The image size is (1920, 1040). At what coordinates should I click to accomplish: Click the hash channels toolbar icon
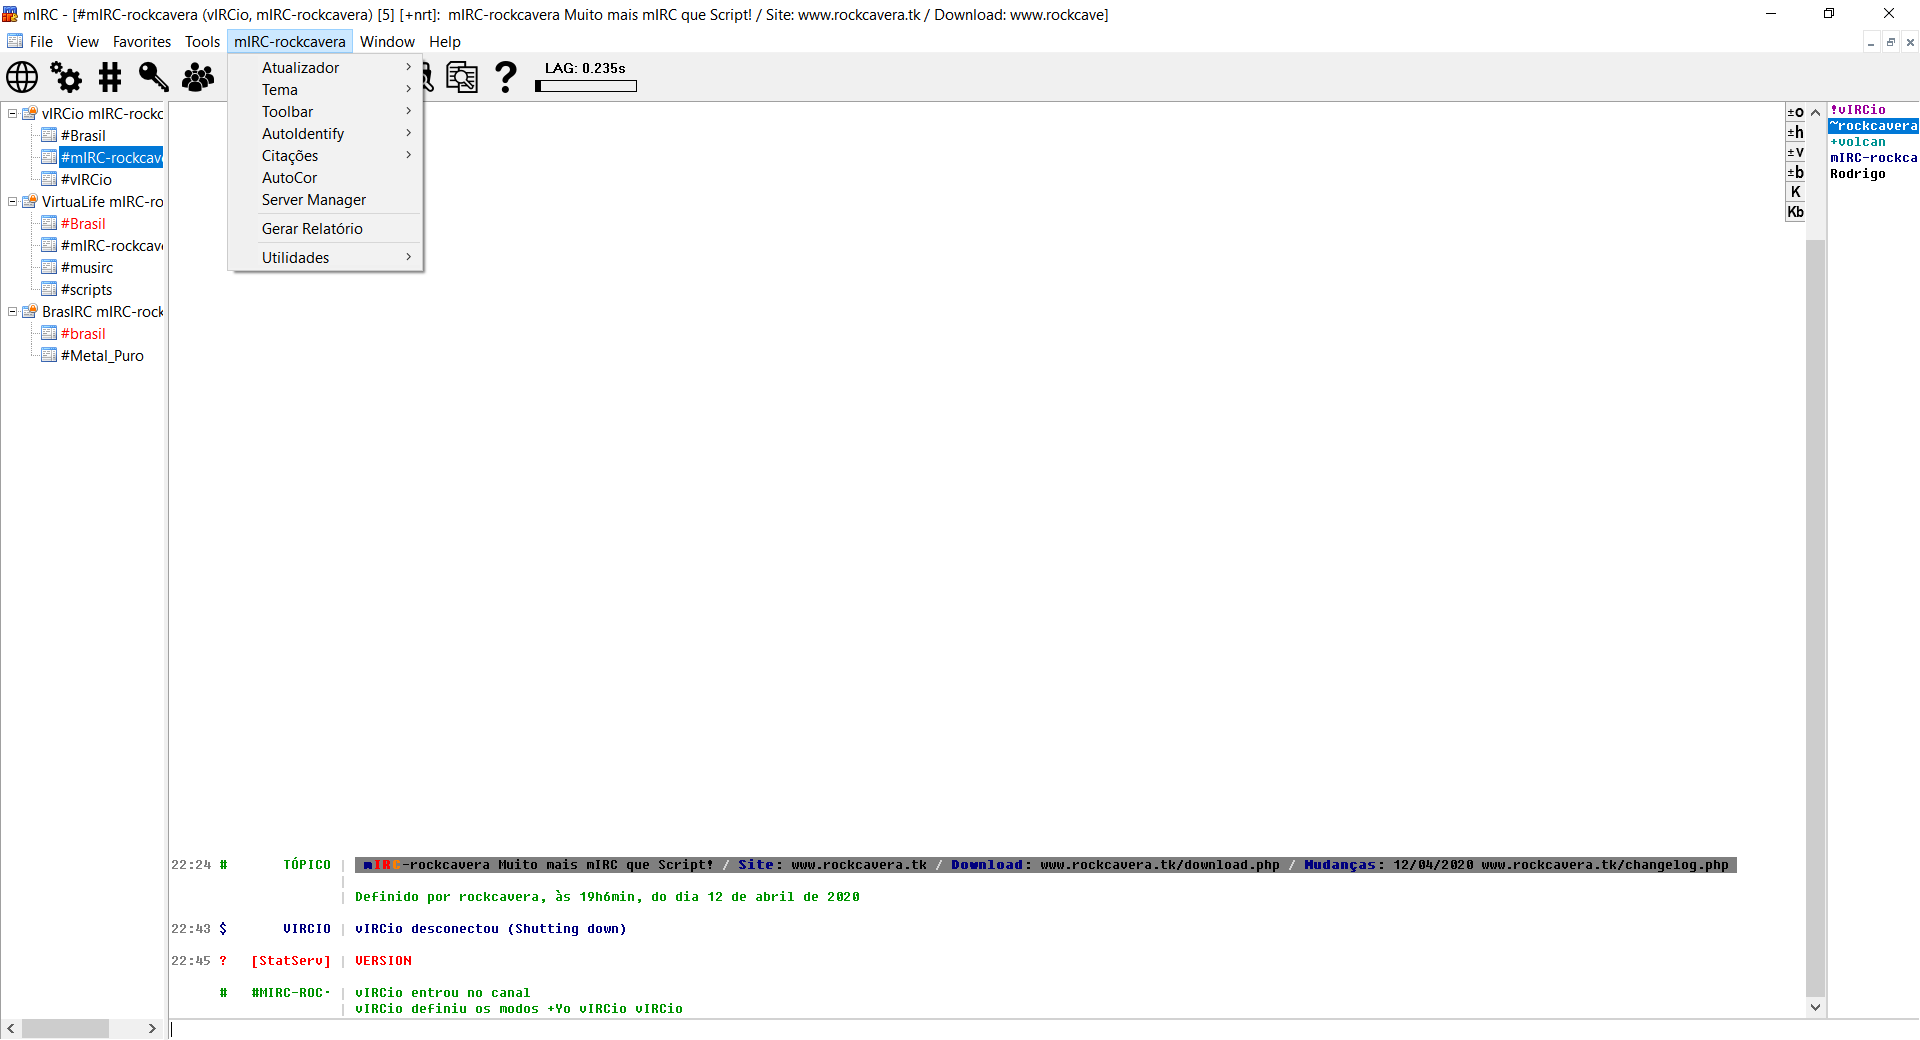110,77
